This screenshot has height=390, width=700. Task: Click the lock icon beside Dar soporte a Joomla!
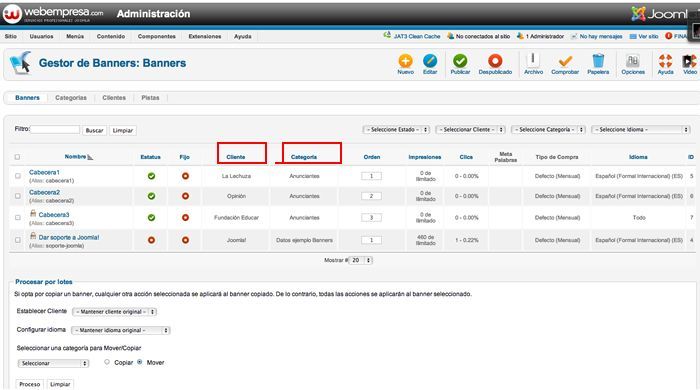click(x=33, y=236)
